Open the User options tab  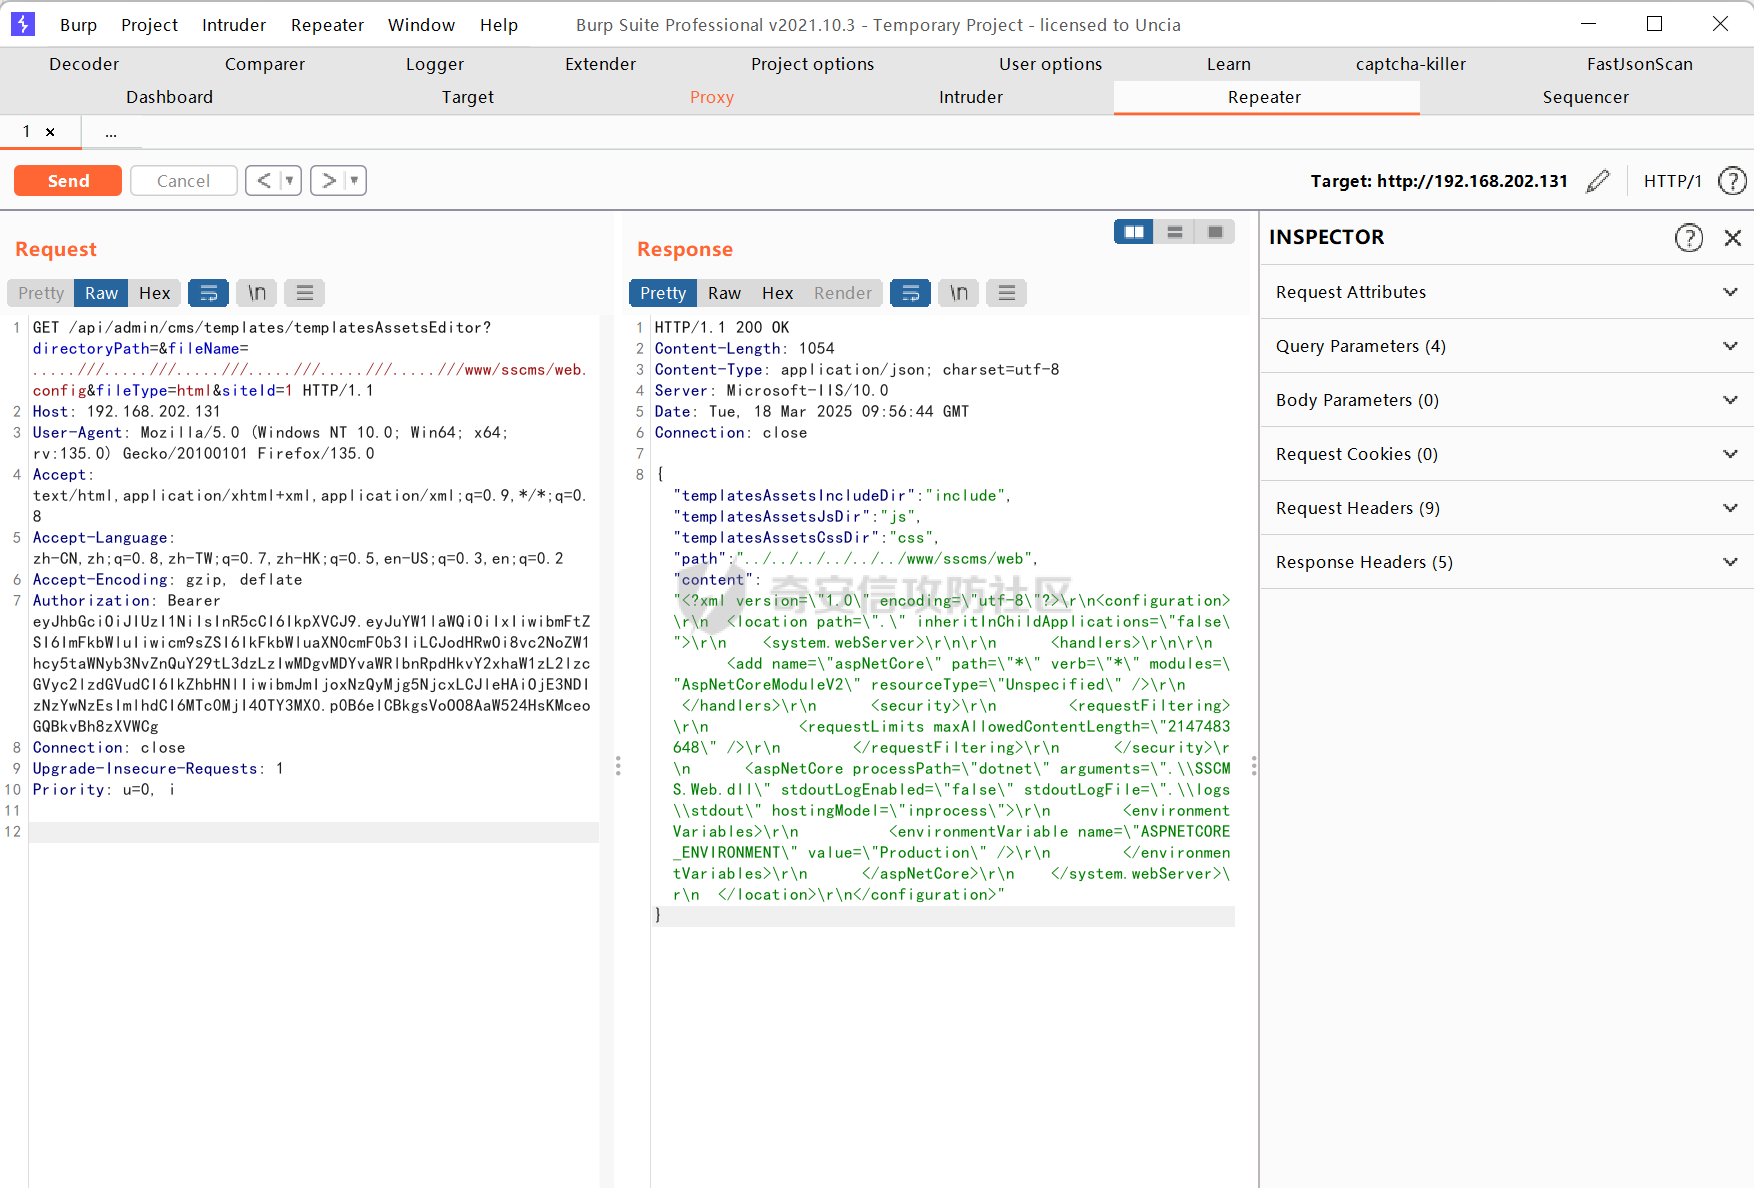tap(1050, 64)
